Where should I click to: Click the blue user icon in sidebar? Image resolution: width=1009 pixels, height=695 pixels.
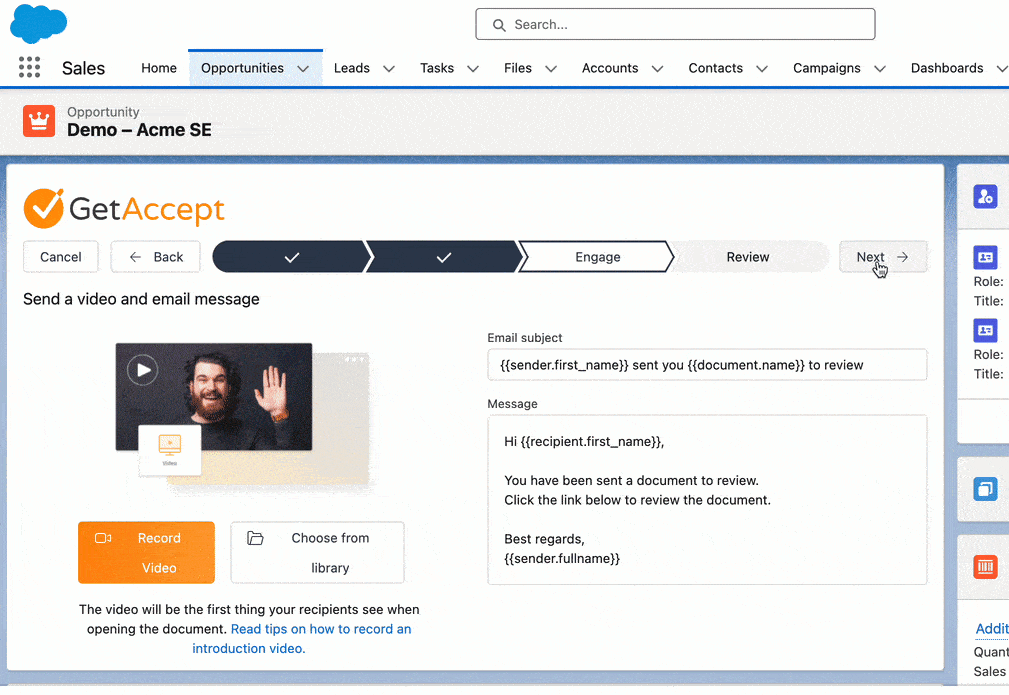[985, 196]
